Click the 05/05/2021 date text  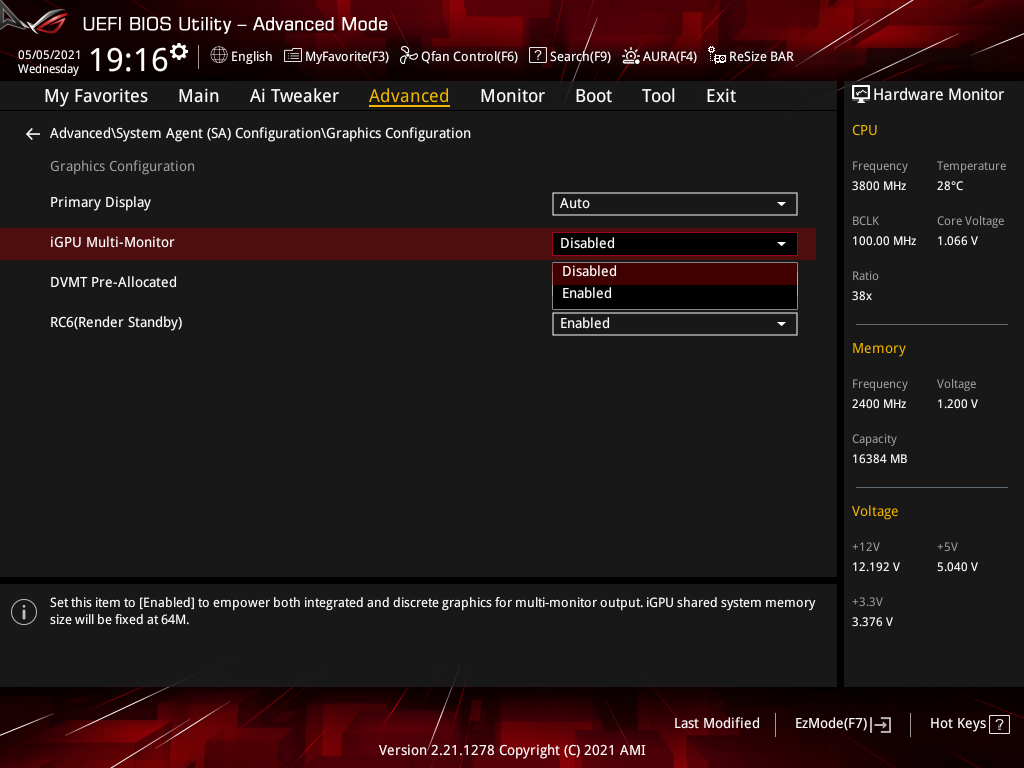pyautogui.click(x=49, y=55)
